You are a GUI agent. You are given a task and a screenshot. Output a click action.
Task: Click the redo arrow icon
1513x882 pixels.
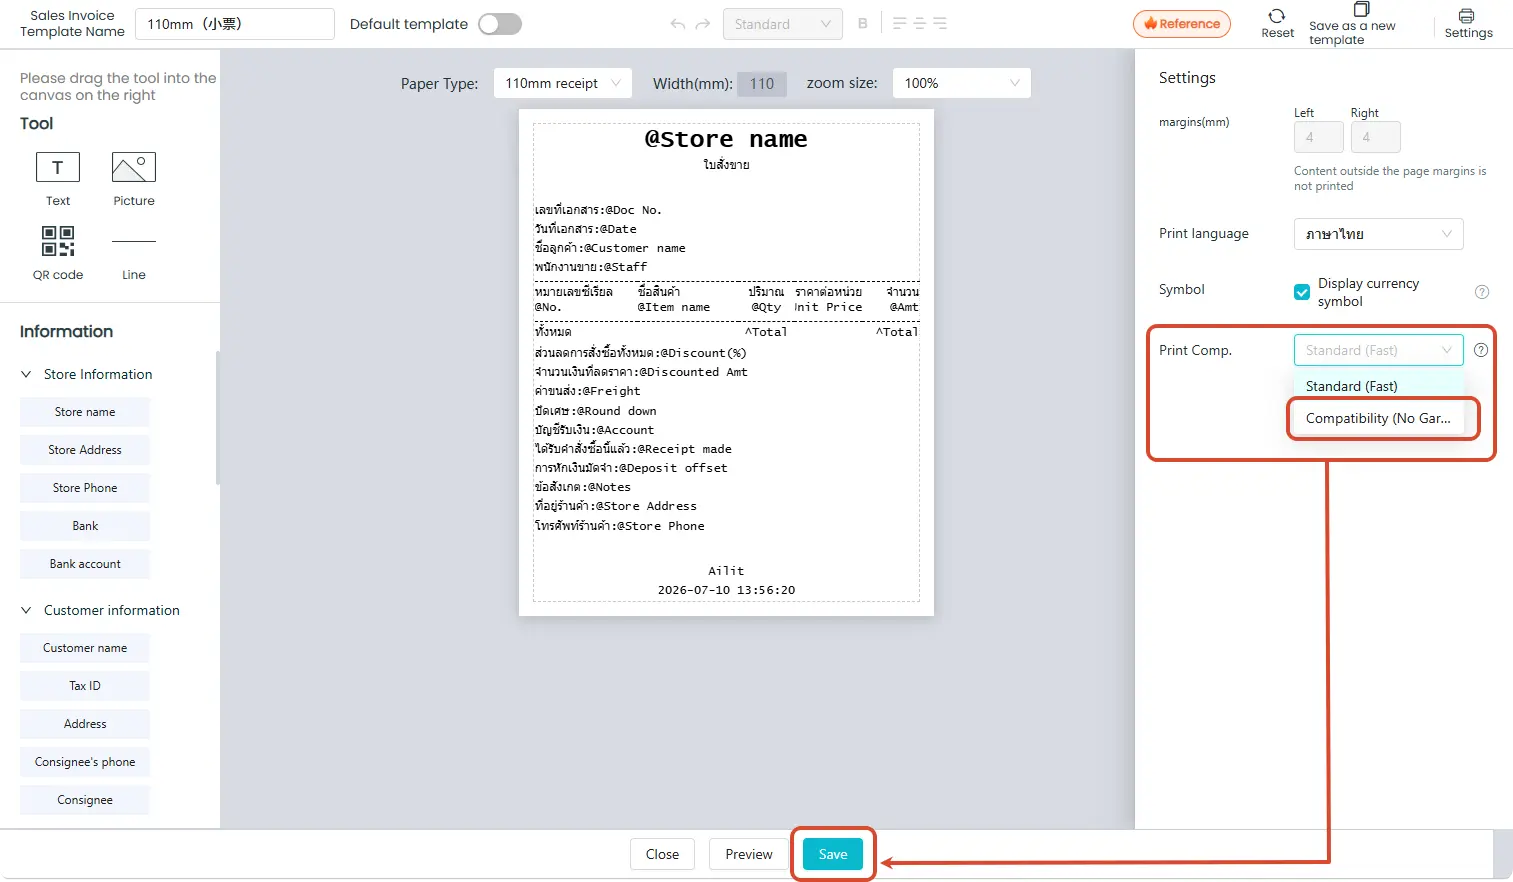point(703,24)
